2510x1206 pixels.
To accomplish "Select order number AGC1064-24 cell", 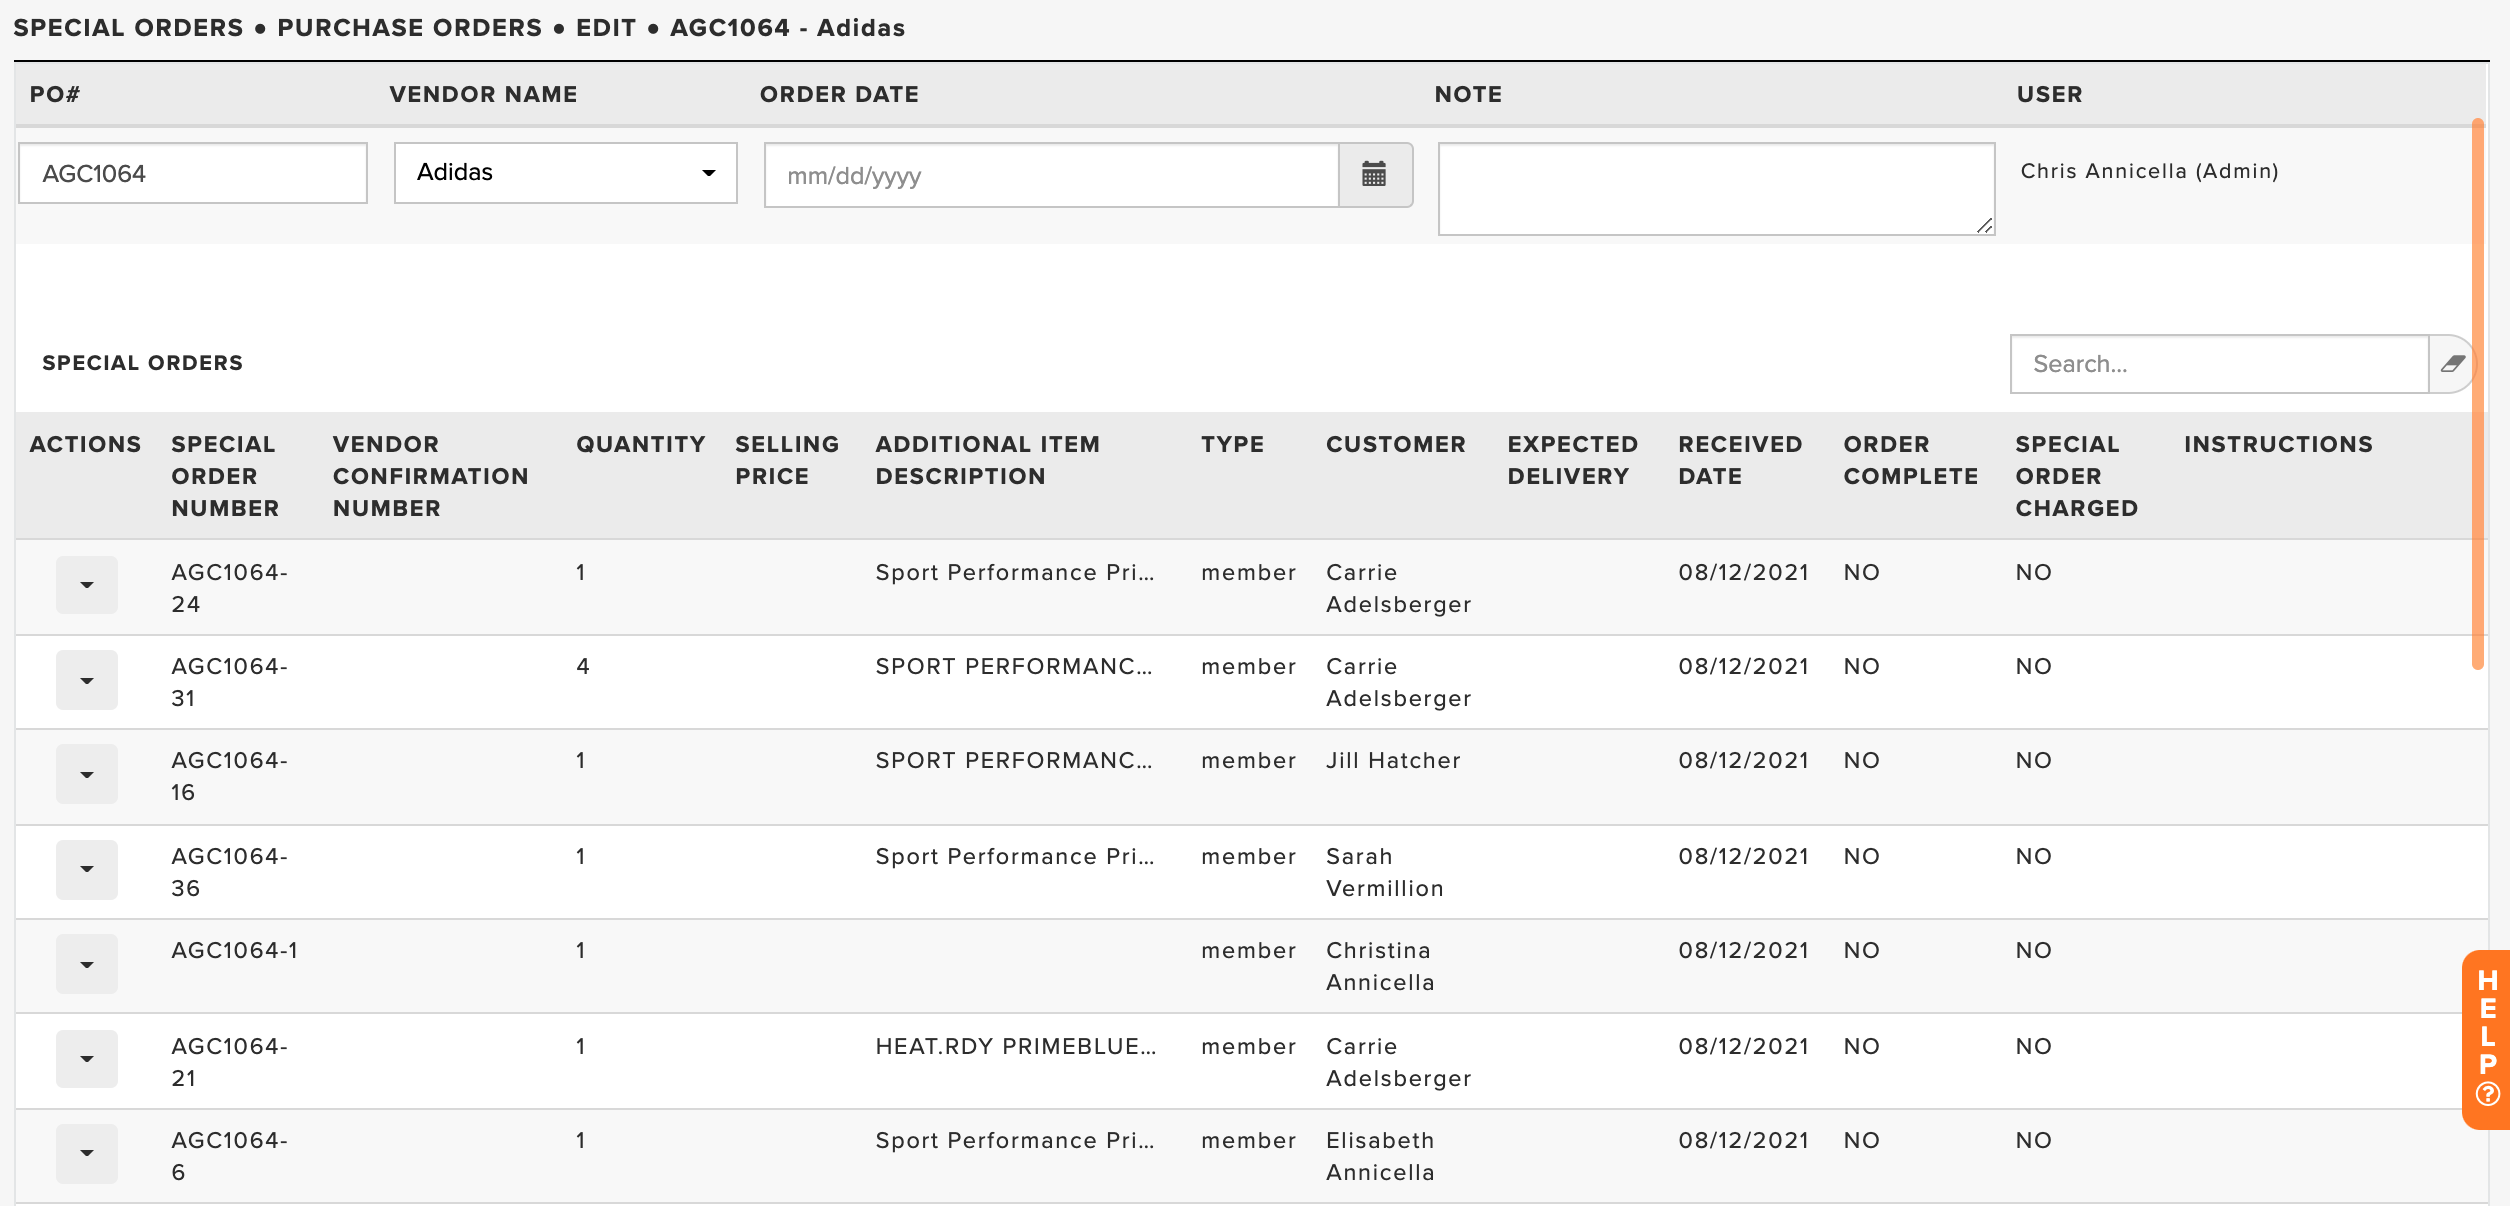I will (229, 588).
